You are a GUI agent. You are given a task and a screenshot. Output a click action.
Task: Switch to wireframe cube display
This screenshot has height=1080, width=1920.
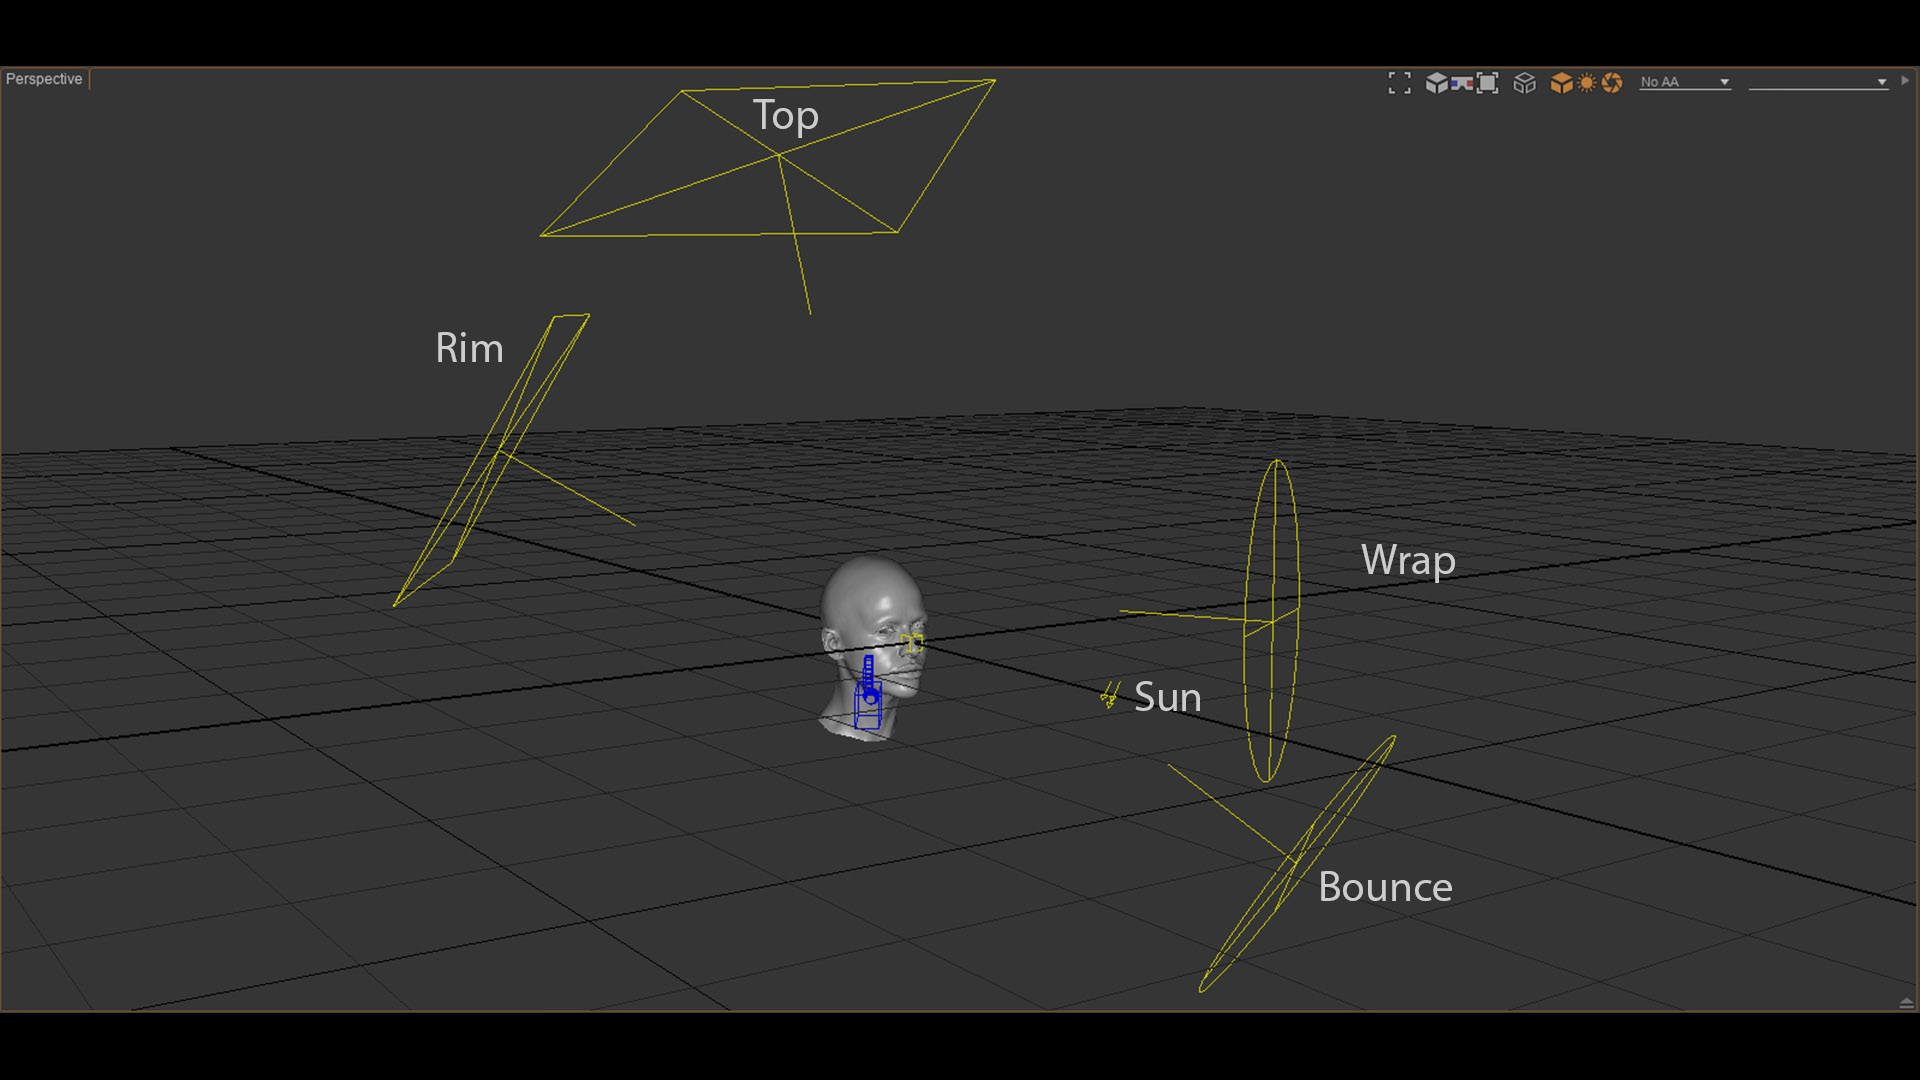[x=1524, y=83]
